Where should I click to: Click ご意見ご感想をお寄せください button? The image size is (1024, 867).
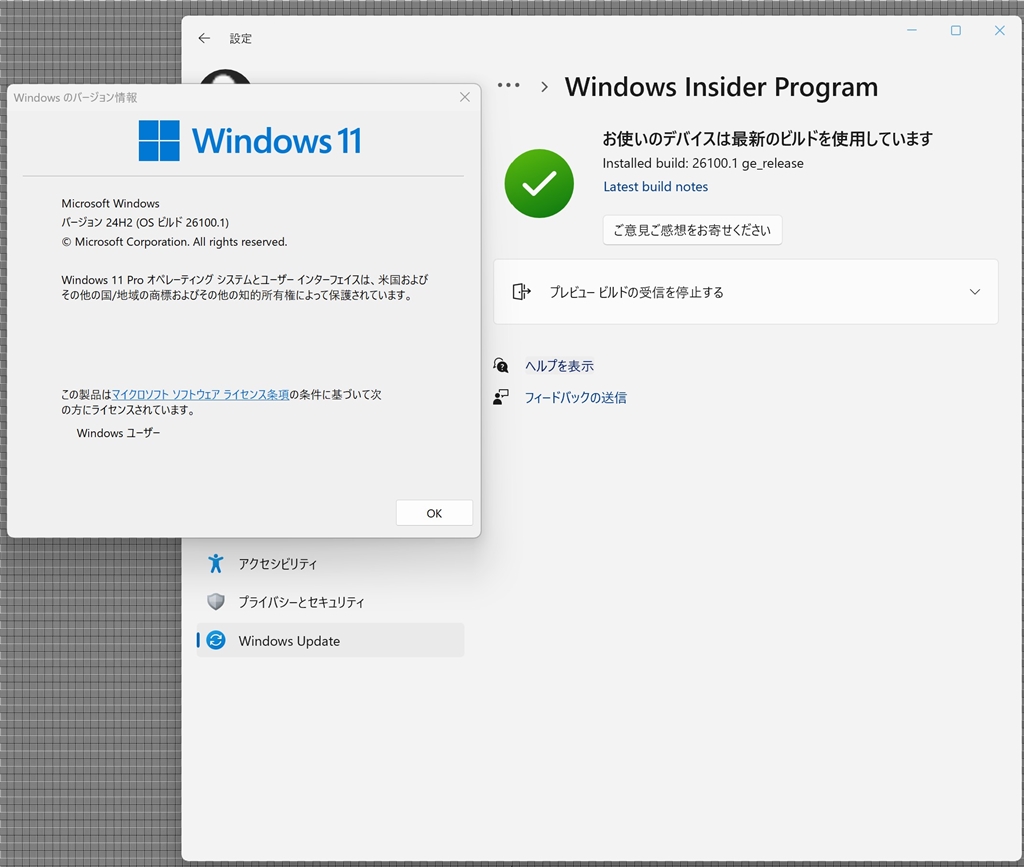tap(692, 230)
